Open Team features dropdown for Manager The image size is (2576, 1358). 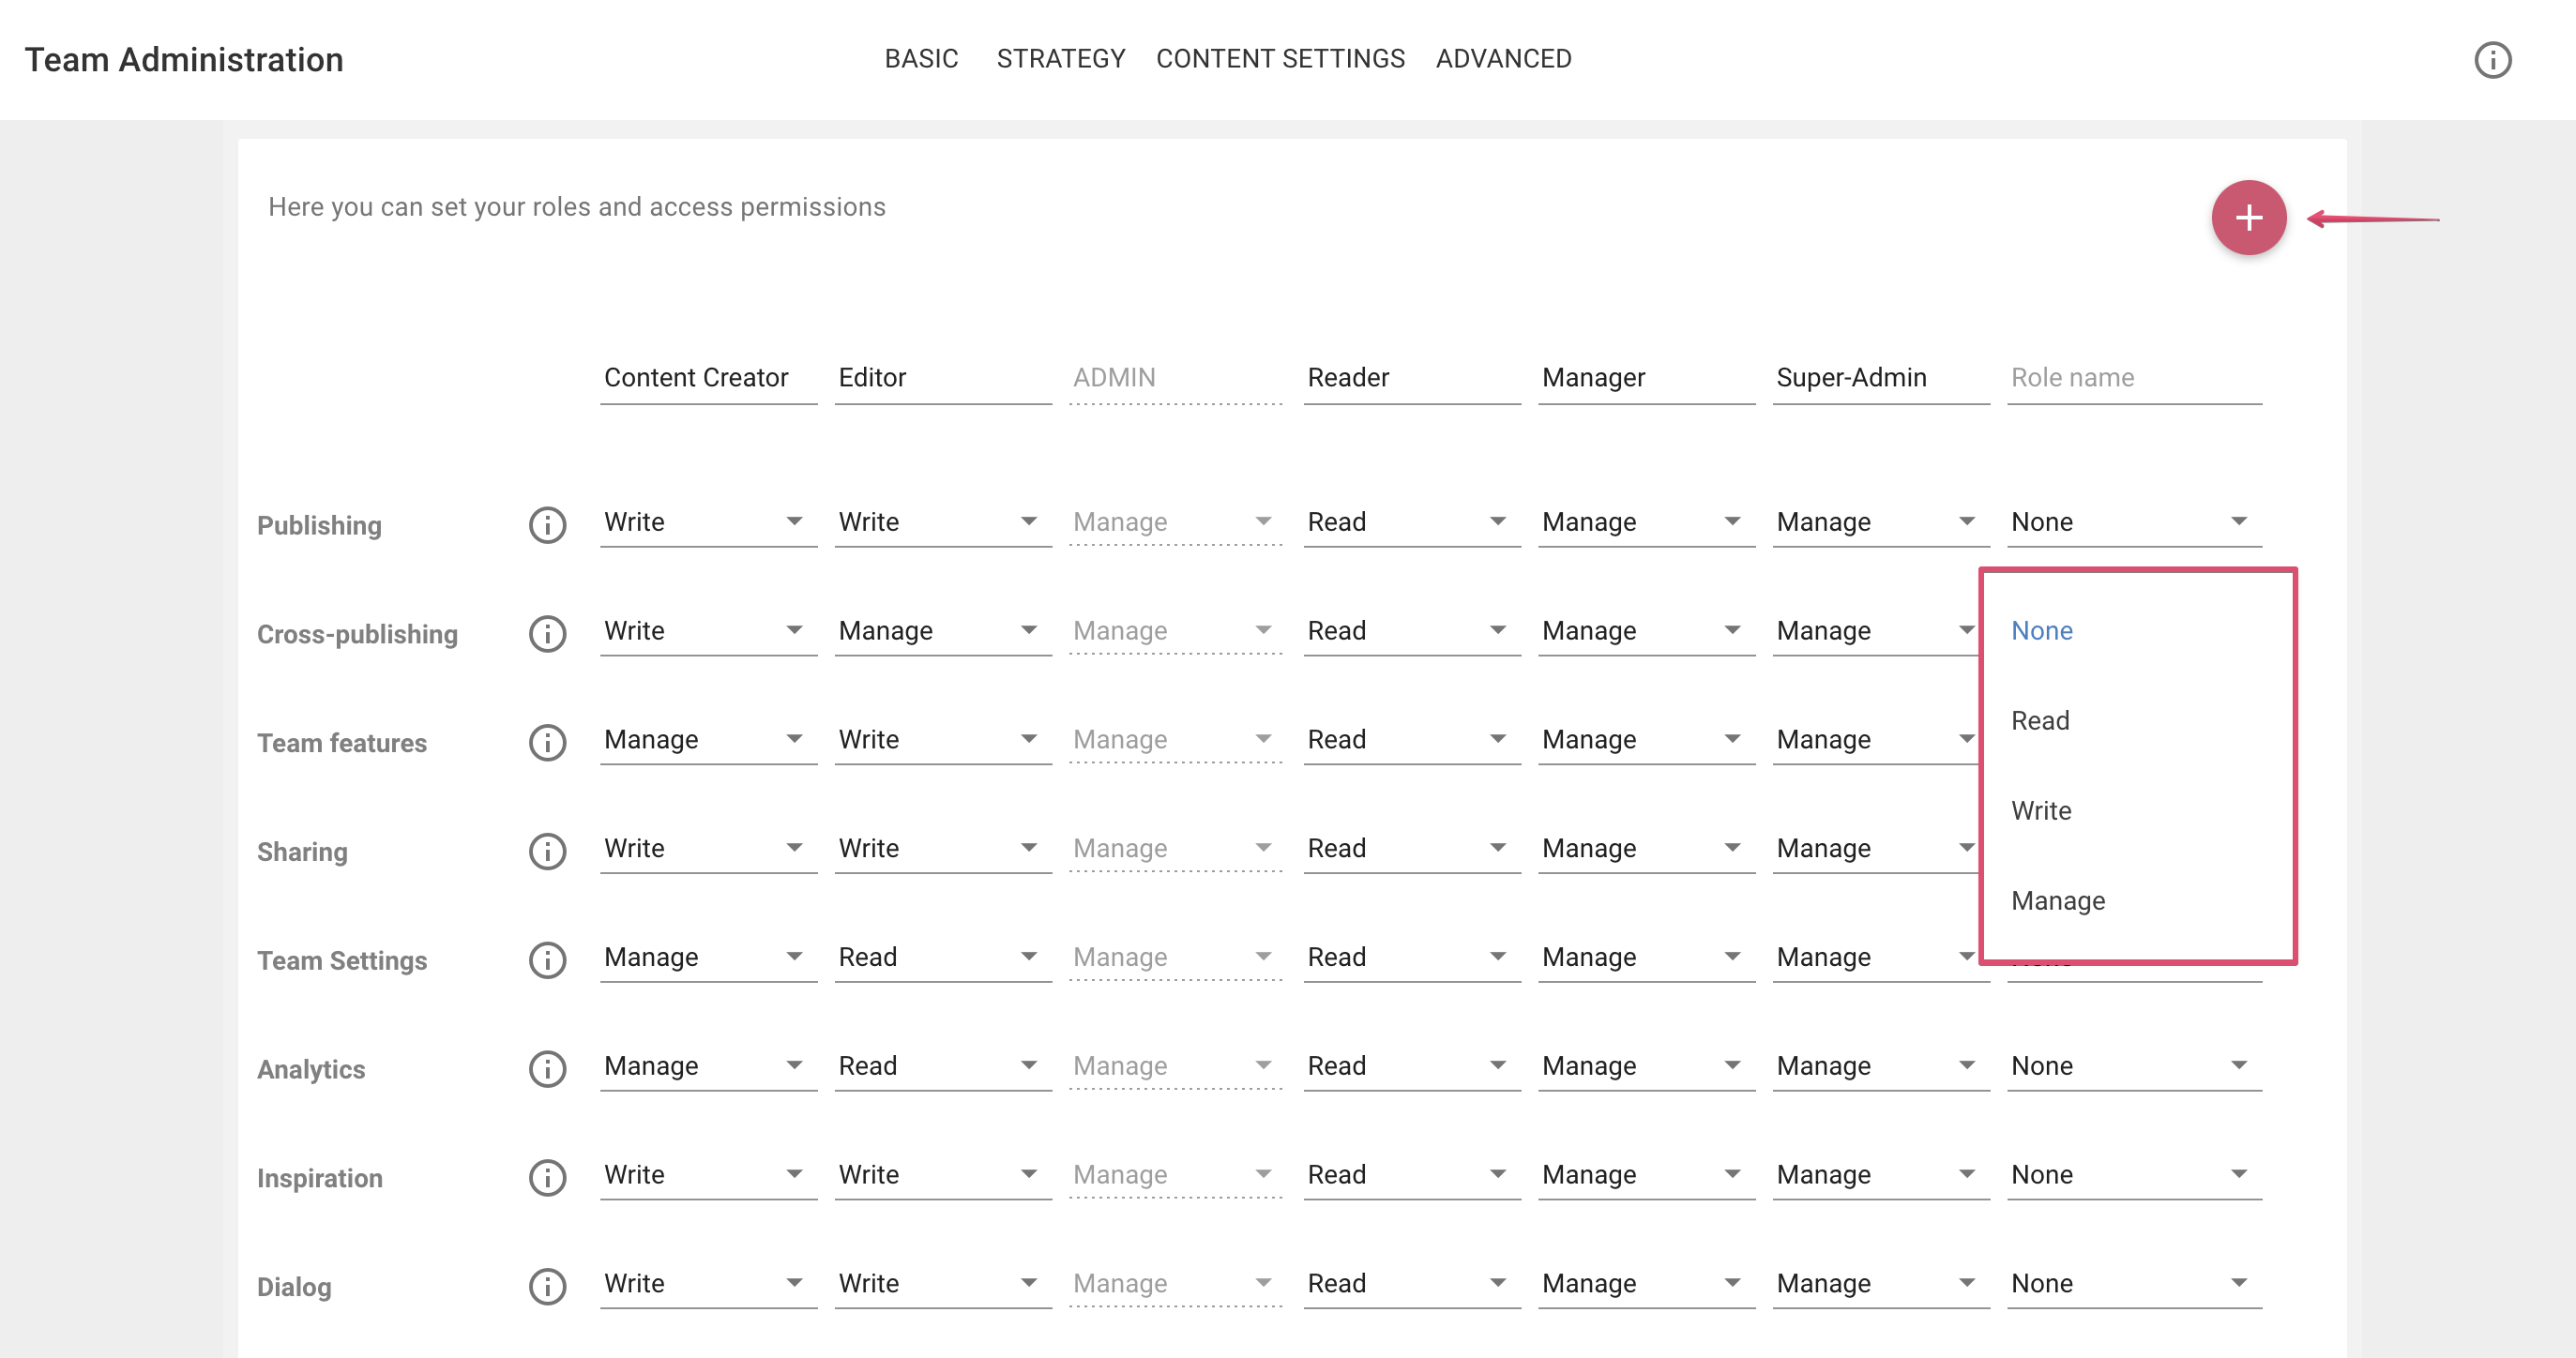tap(1646, 740)
